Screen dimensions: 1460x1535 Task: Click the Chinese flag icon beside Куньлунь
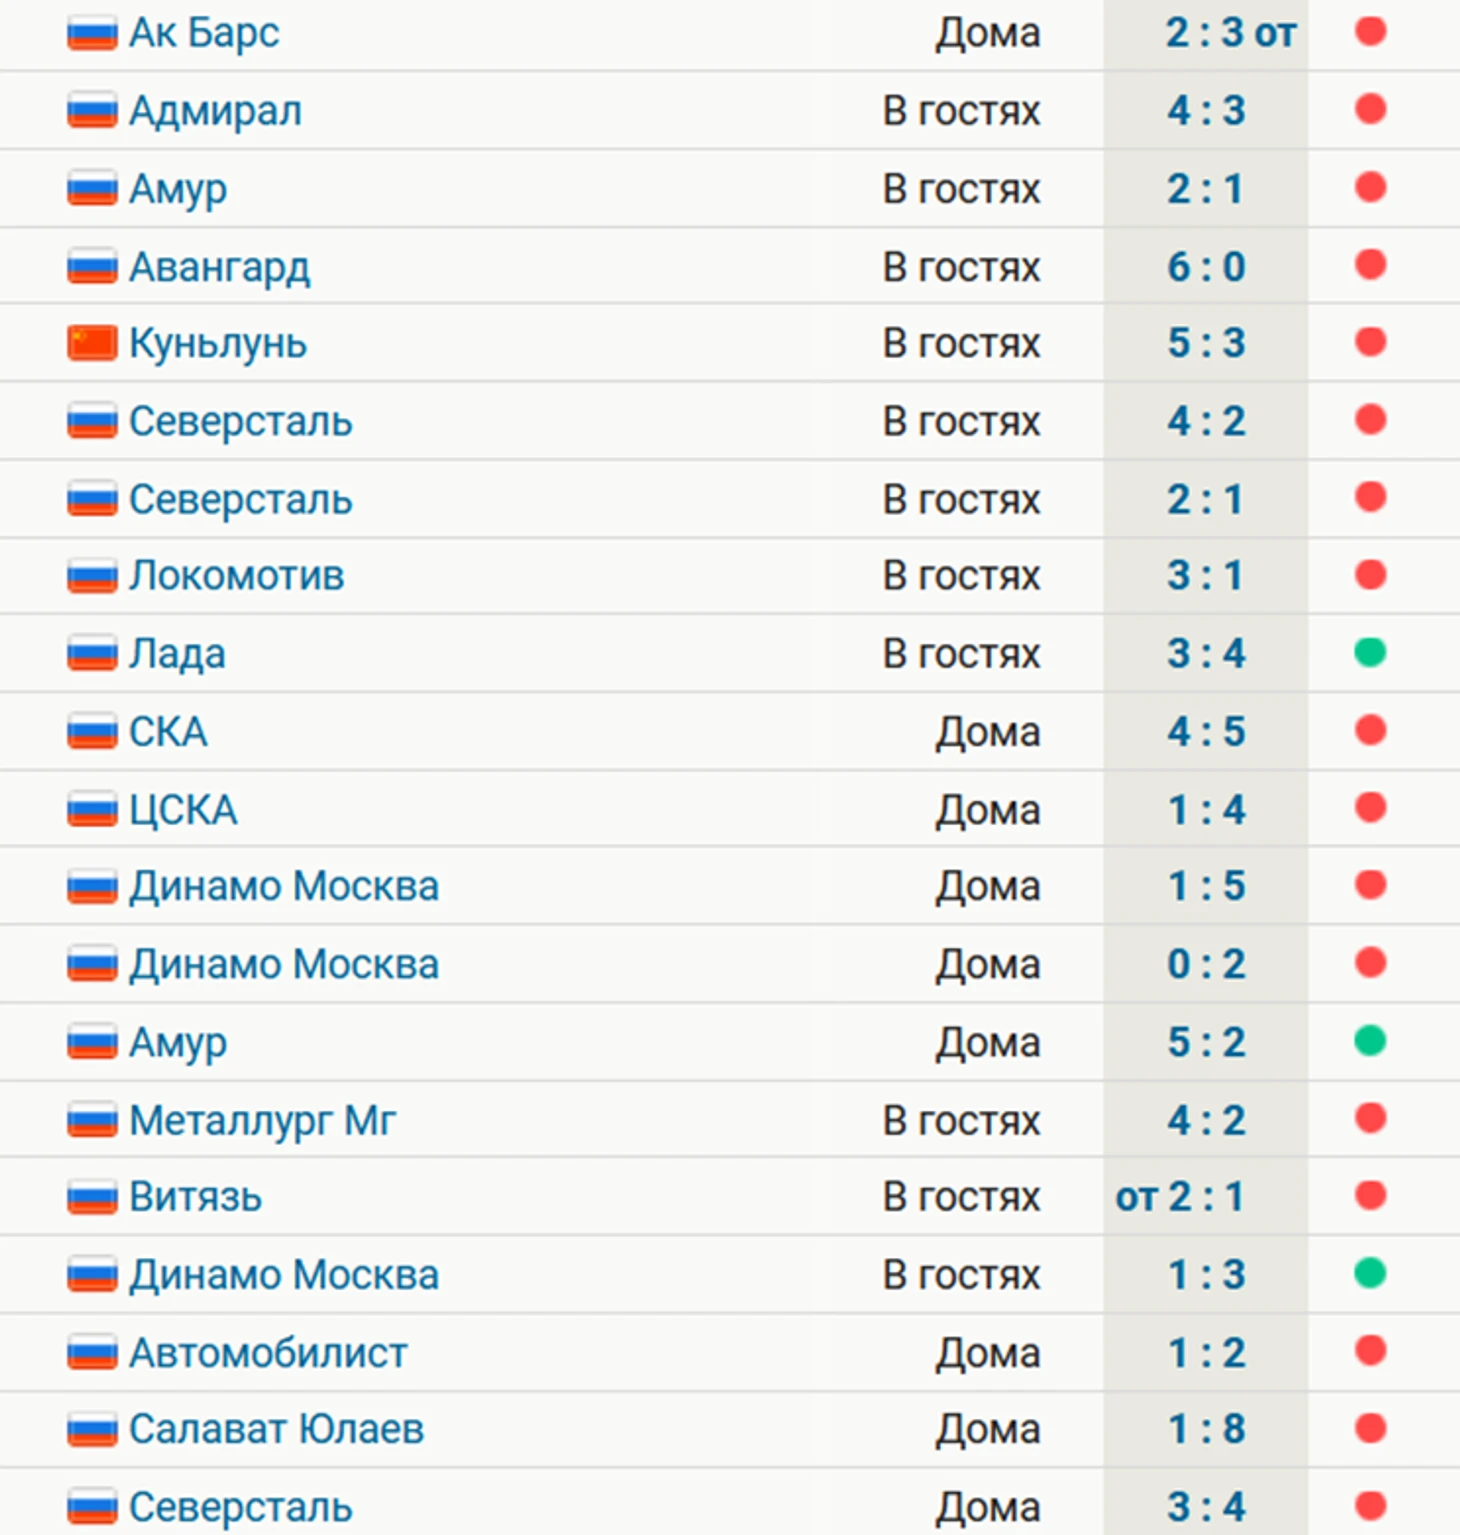click(x=92, y=343)
